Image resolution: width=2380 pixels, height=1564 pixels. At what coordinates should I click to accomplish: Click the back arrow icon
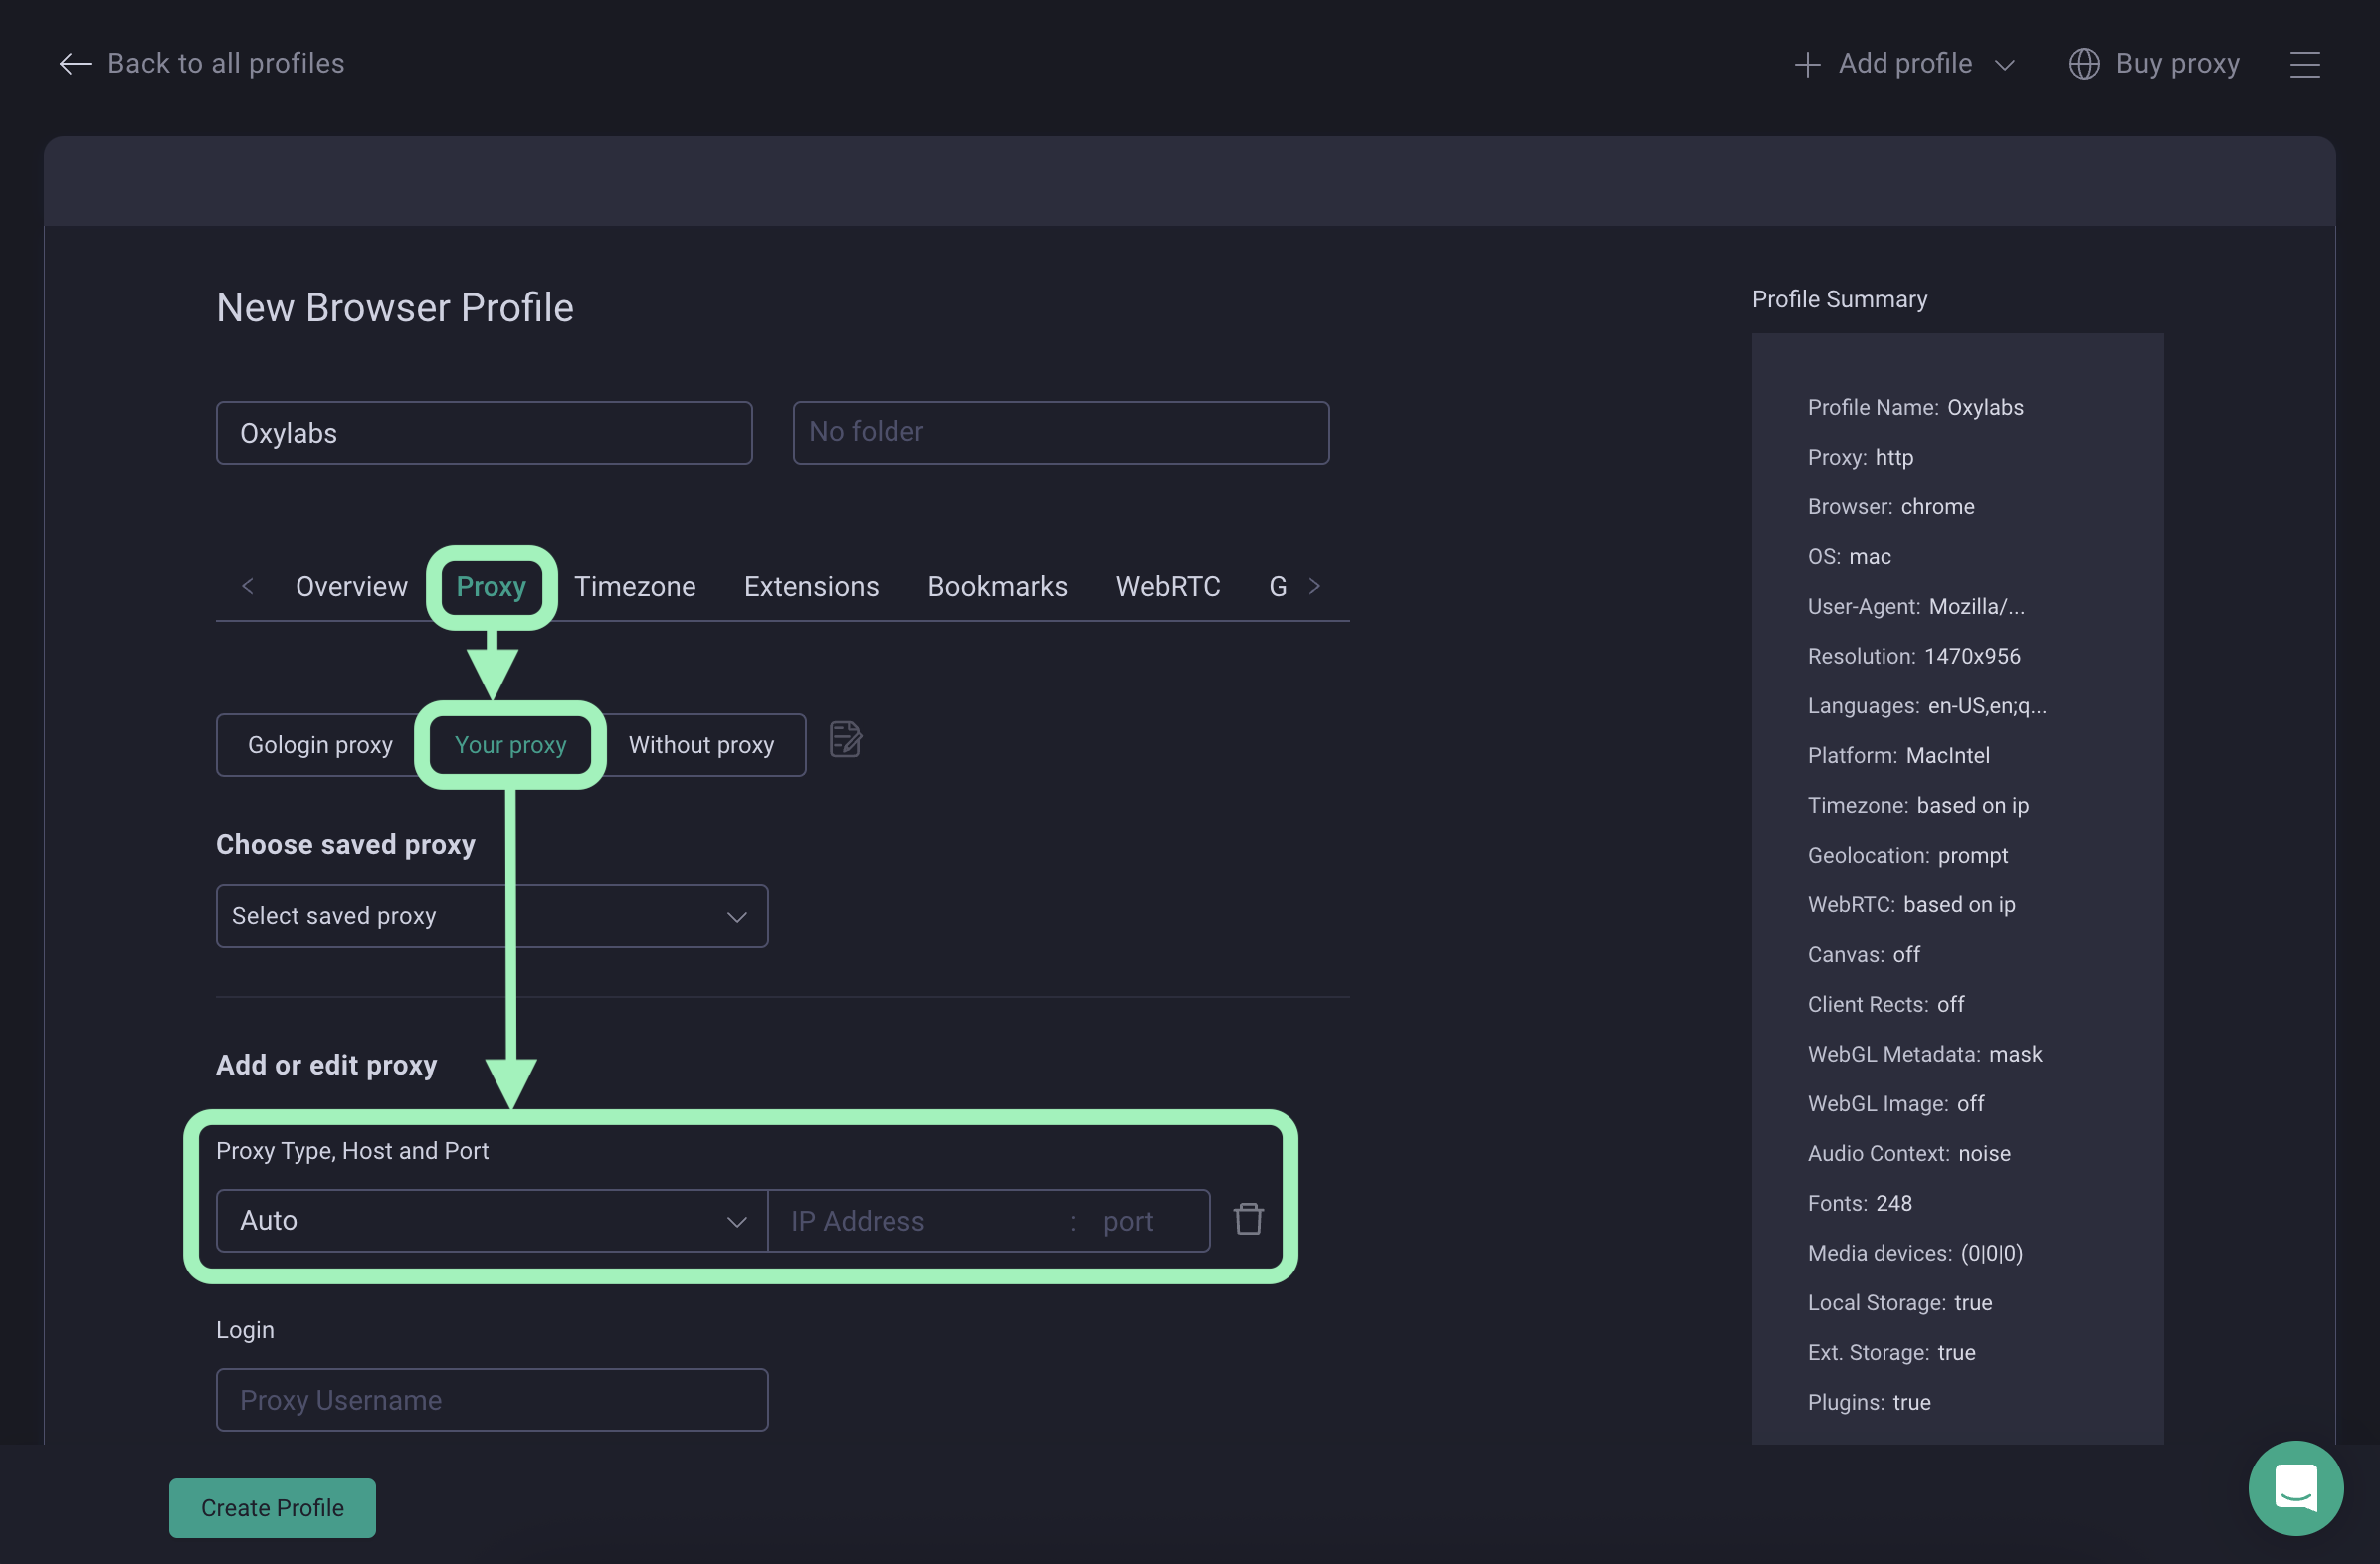(x=75, y=64)
